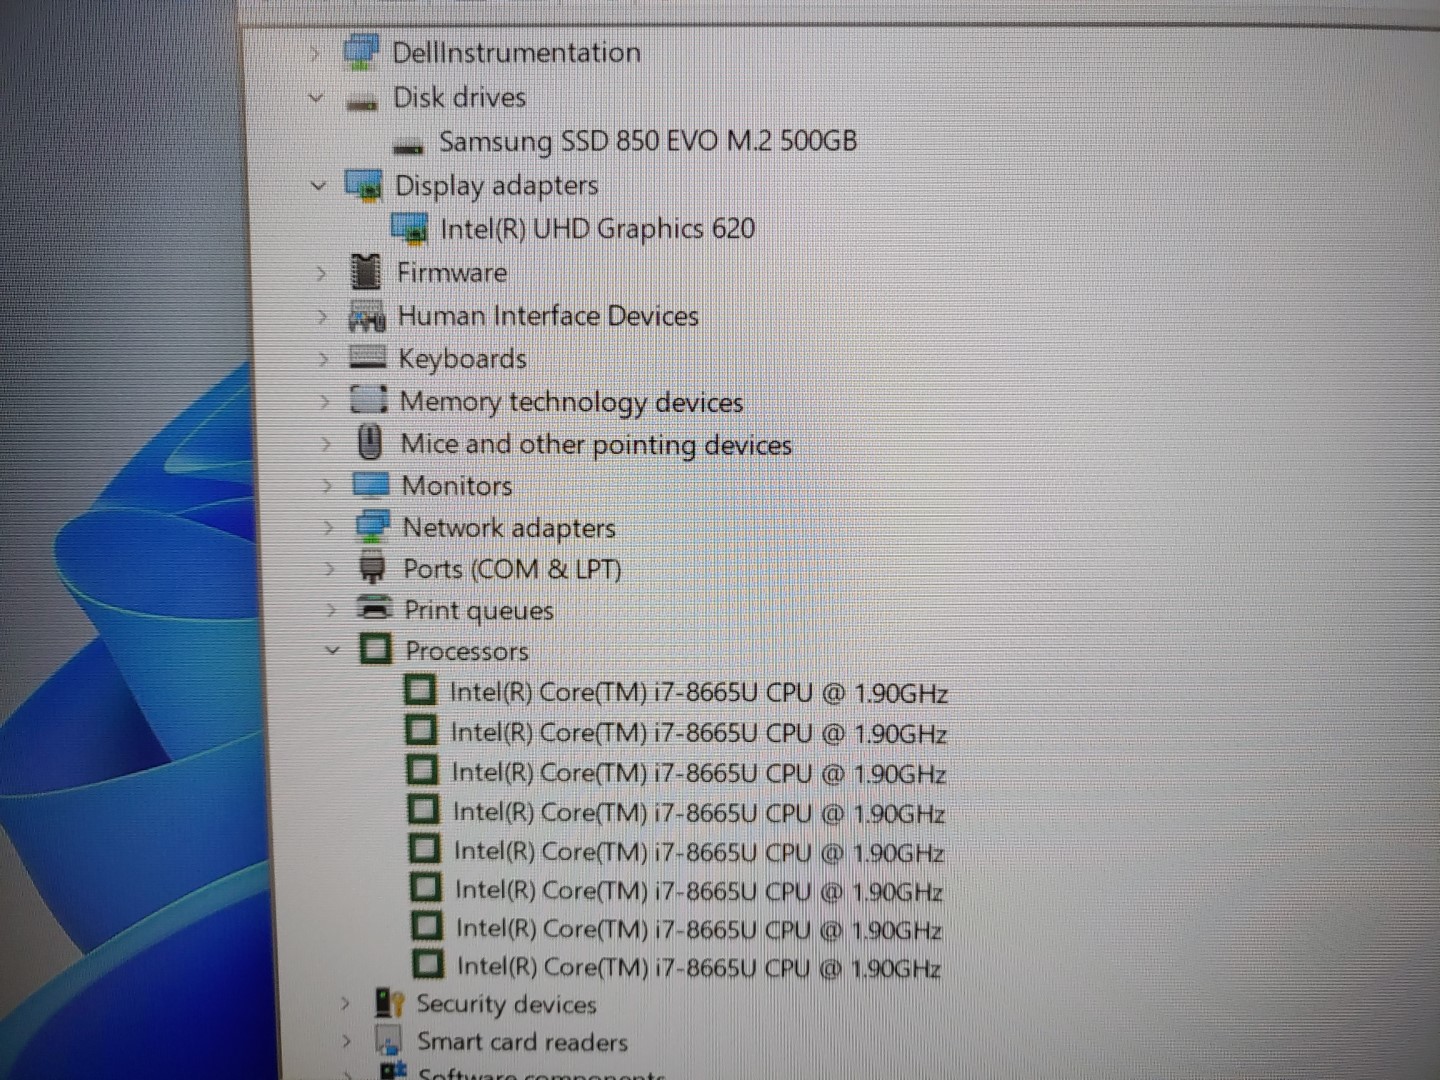Screen dimensions: 1440x1080
Task: Select Mice and other pointing devices label
Action: click(x=597, y=444)
